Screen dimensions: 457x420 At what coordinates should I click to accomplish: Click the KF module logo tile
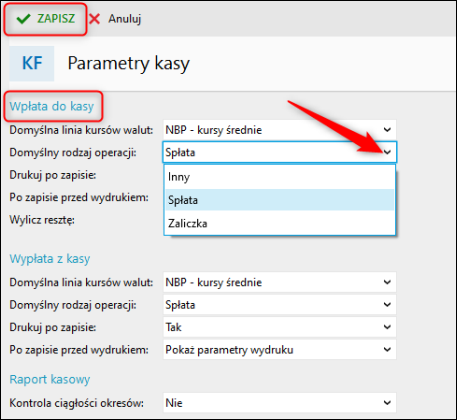[x=32, y=63]
